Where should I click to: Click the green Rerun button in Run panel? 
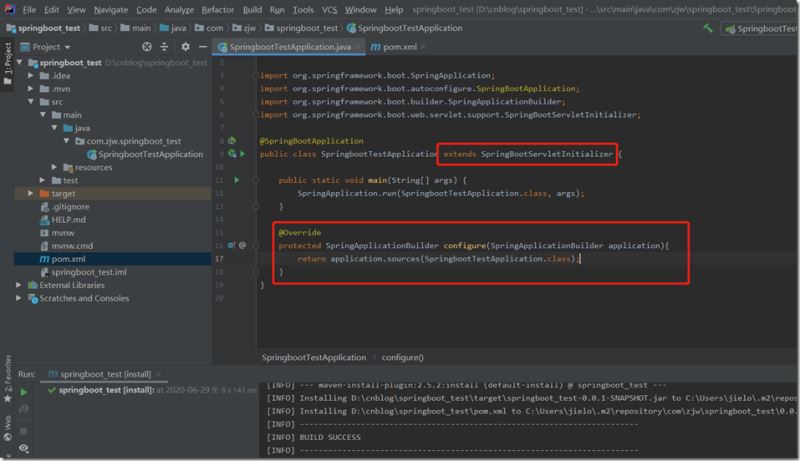tap(24, 392)
